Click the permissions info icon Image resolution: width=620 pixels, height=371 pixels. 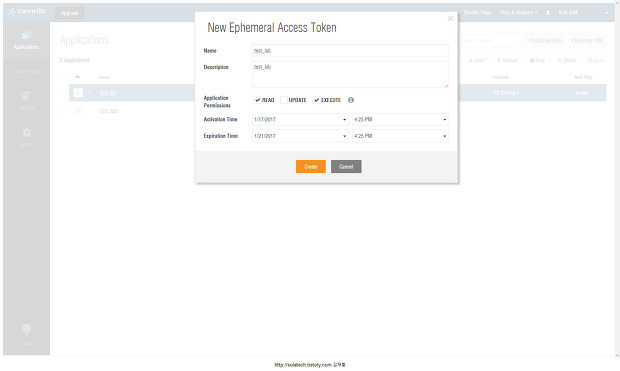click(351, 100)
